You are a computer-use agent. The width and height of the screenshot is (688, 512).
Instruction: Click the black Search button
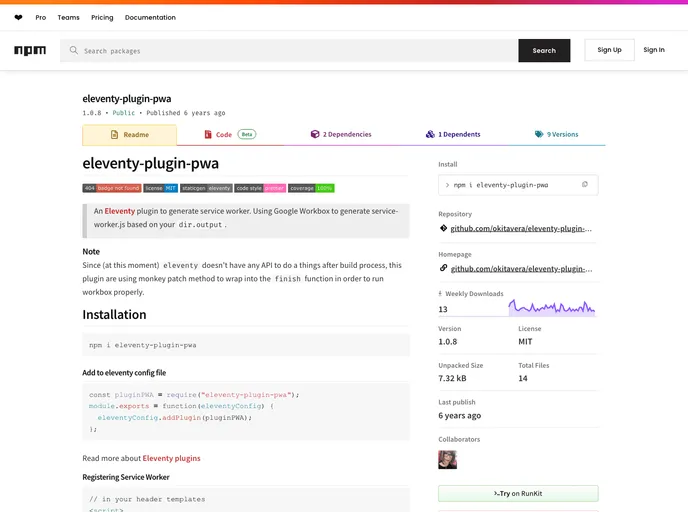(544, 50)
